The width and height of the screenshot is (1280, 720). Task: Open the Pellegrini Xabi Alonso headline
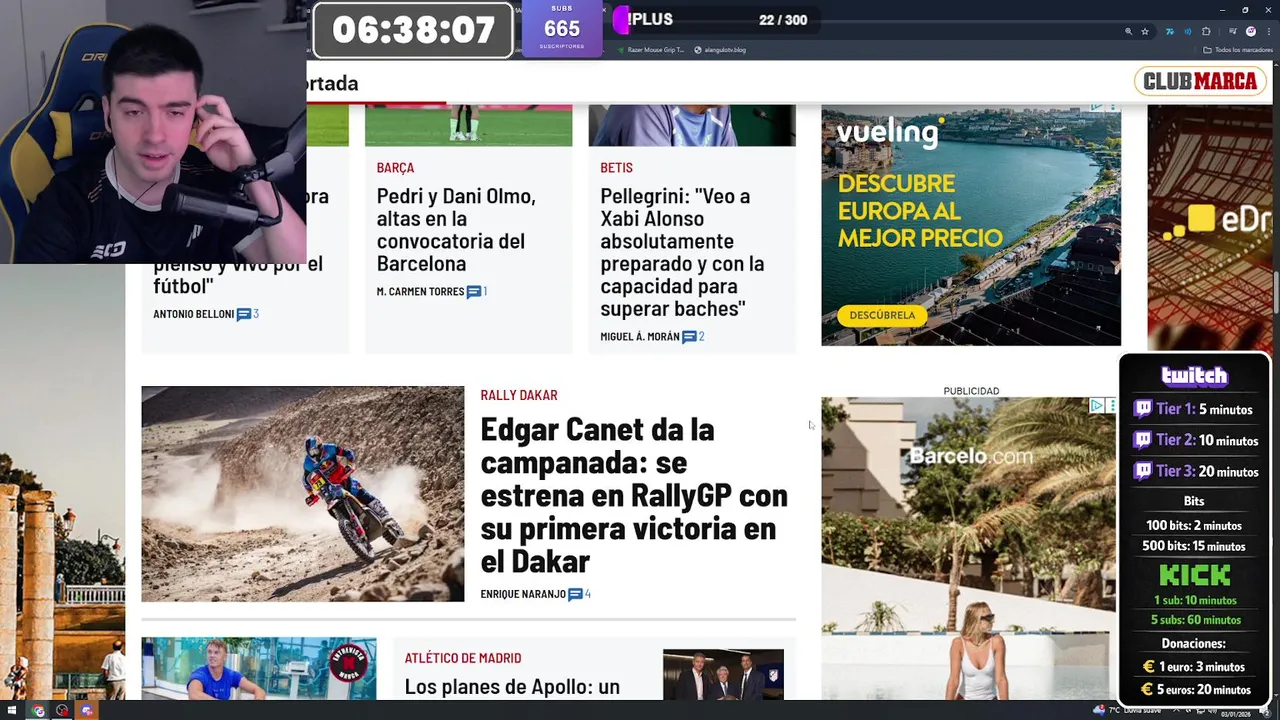[x=682, y=252]
